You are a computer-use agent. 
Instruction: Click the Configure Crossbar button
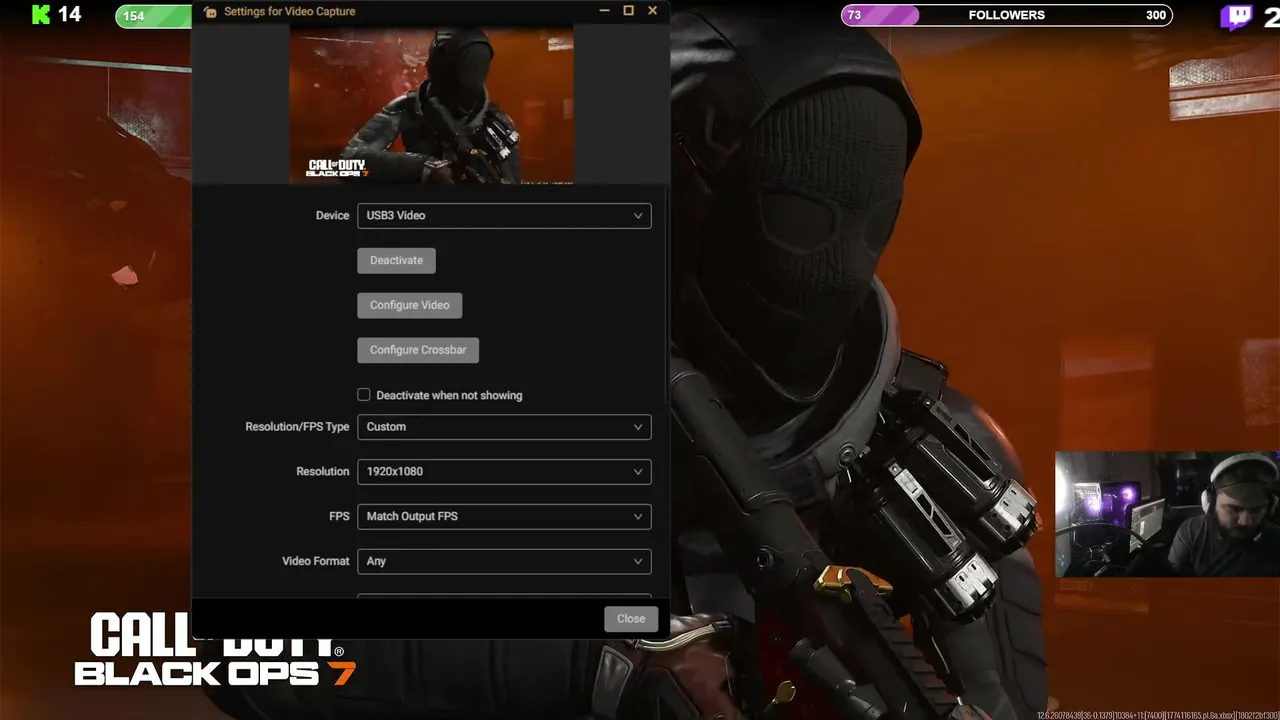[x=418, y=350]
